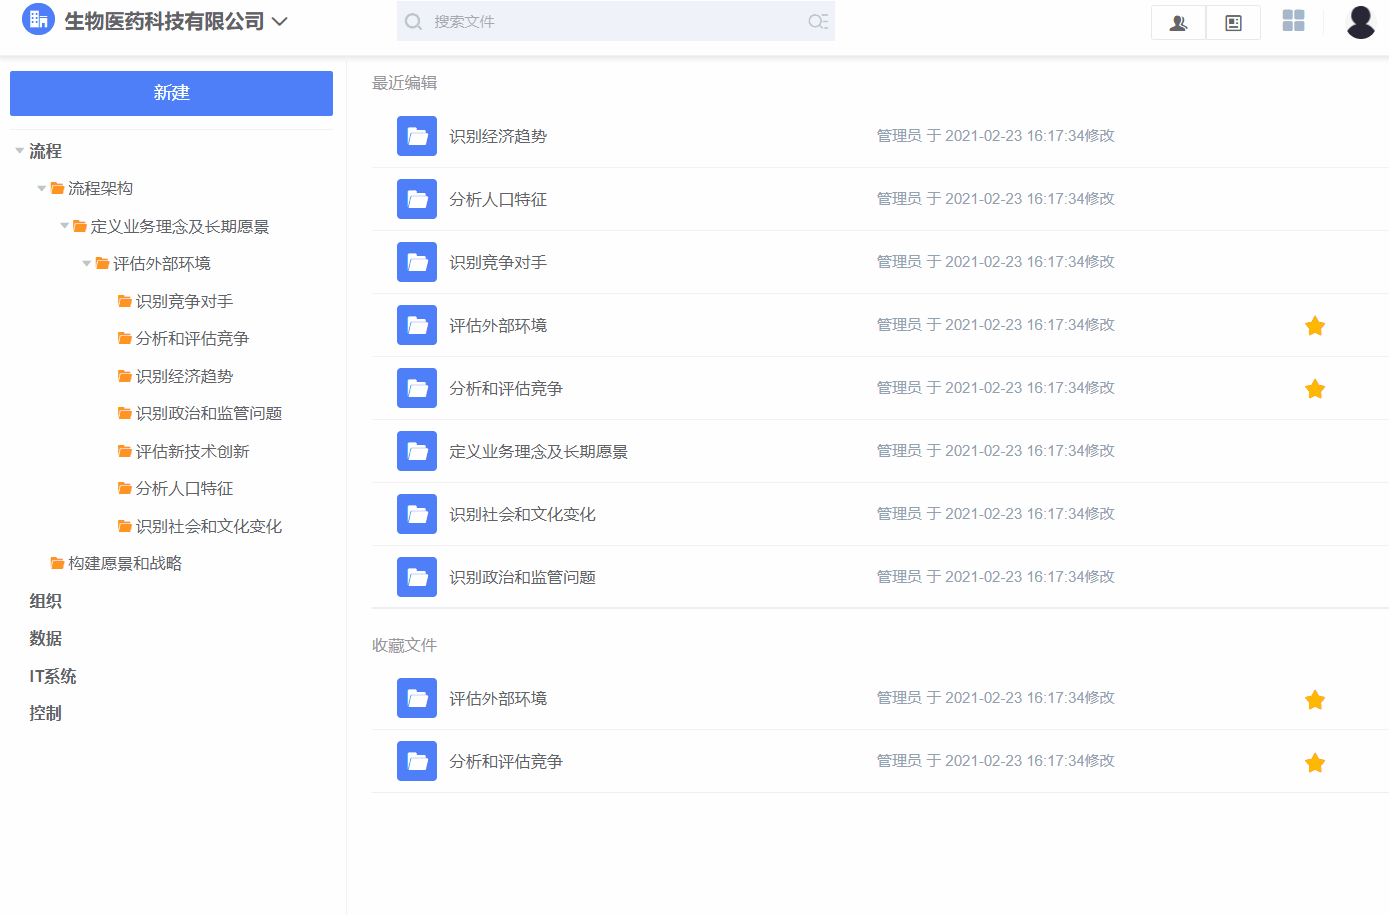Open the company name dropdown arrow
Image resolution: width=1389 pixels, height=915 pixels.
coord(280,20)
